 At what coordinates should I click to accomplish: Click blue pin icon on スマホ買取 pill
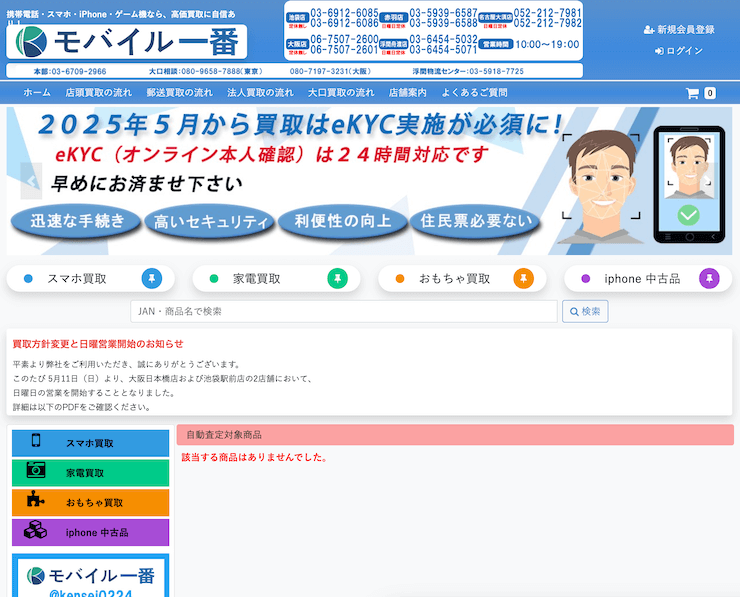pyautogui.click(x=152, y=278)
